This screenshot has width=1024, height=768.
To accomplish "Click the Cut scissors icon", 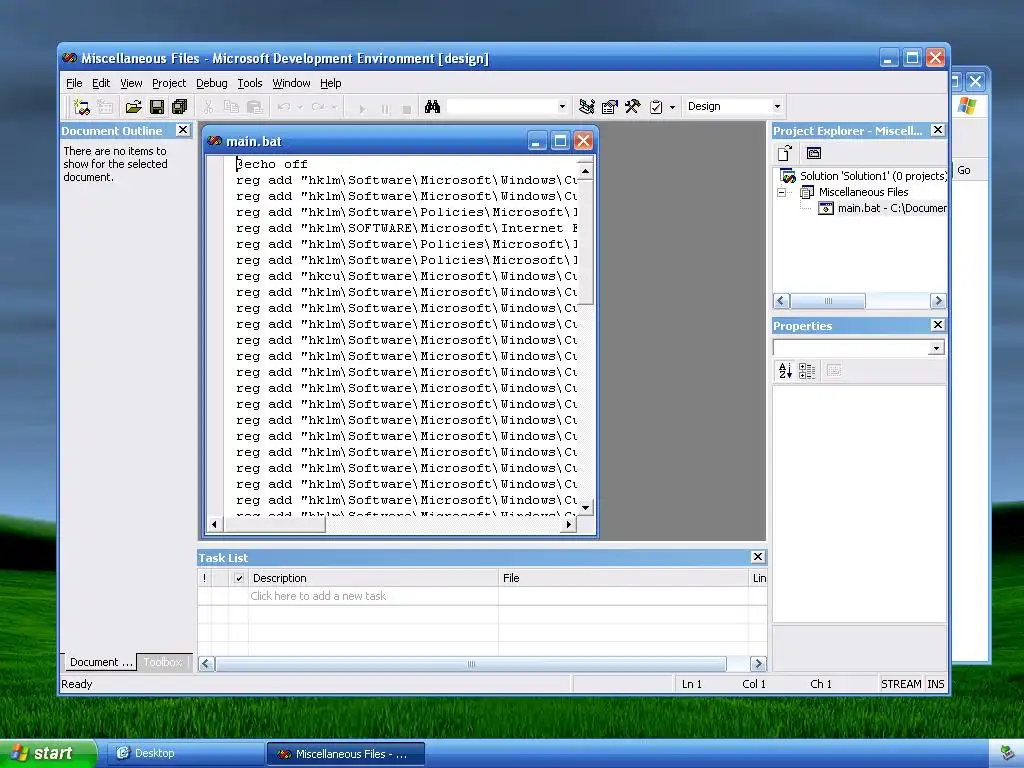I will (x=208, y=107).
